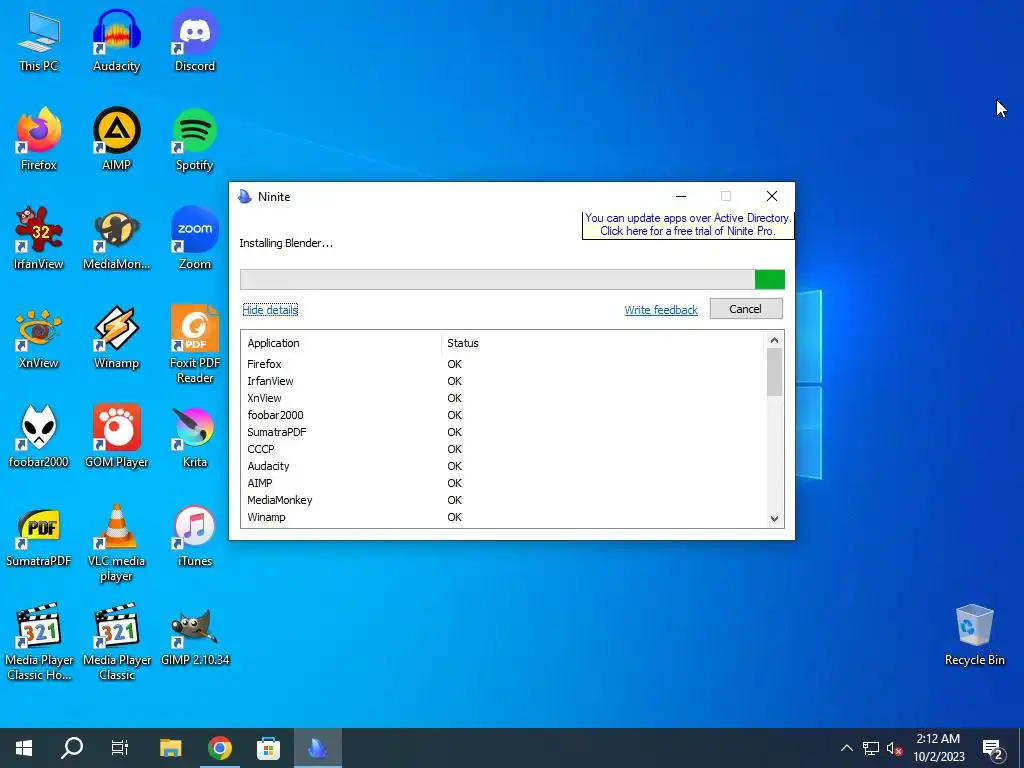This screenshot has height=768, width=1024.
Task: Select the MediaMonkey desktop shortcut
Action: point(116,239)
